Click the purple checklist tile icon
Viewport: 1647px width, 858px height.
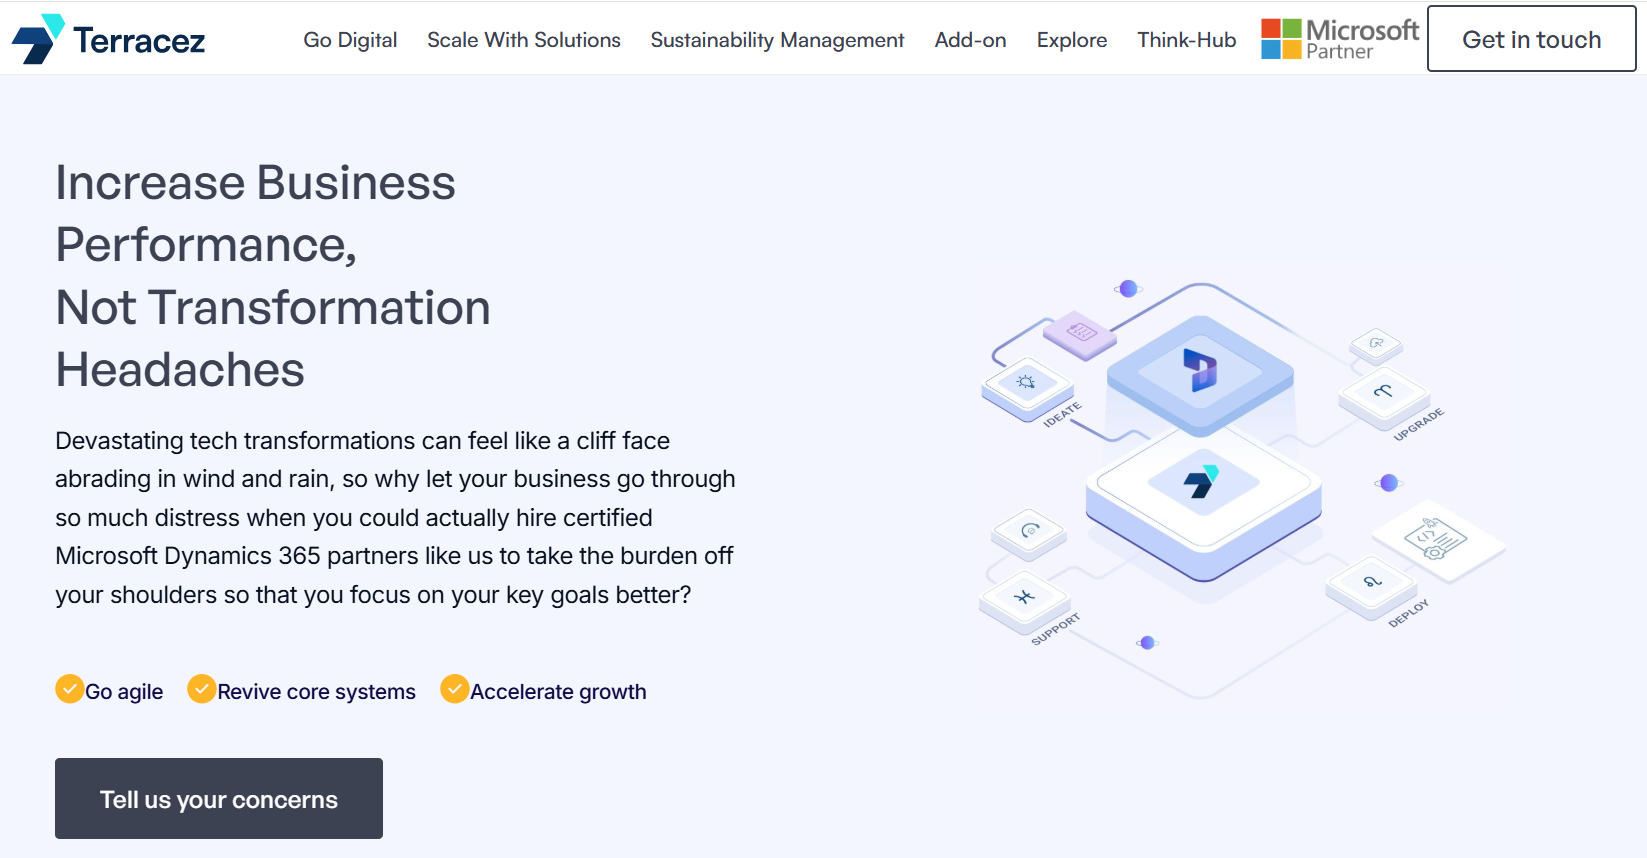[1080, 331]
